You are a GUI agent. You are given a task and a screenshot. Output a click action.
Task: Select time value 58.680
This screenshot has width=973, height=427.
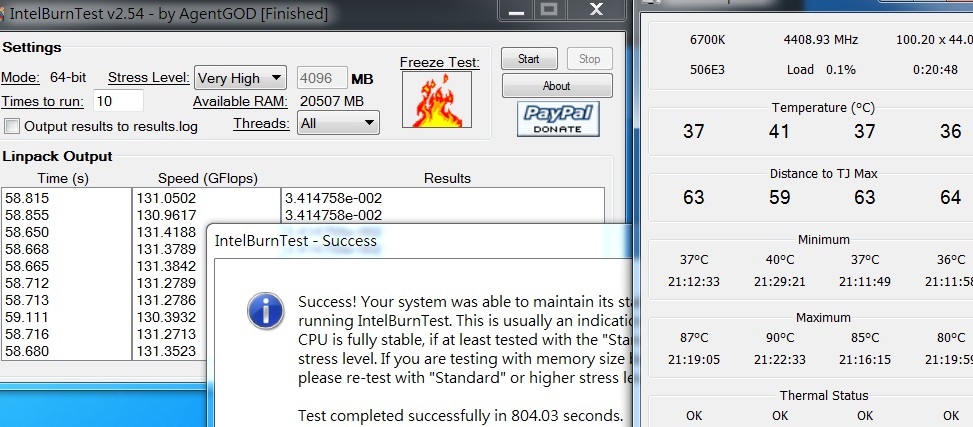coord(27,351)
